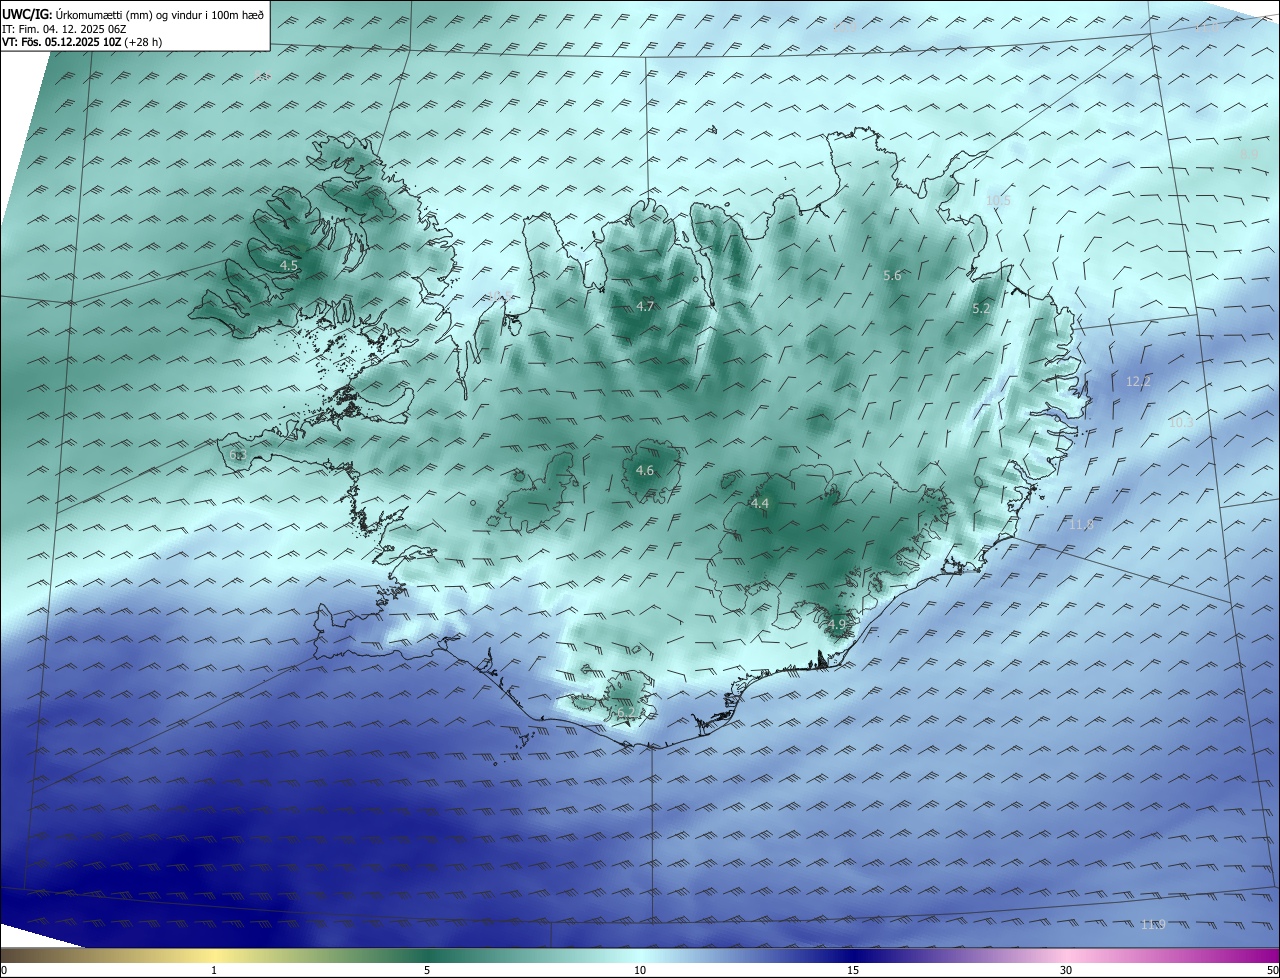Click the 10.3 value label
The height and width of the screenshot is (978, 1280).
(1181, 423)
